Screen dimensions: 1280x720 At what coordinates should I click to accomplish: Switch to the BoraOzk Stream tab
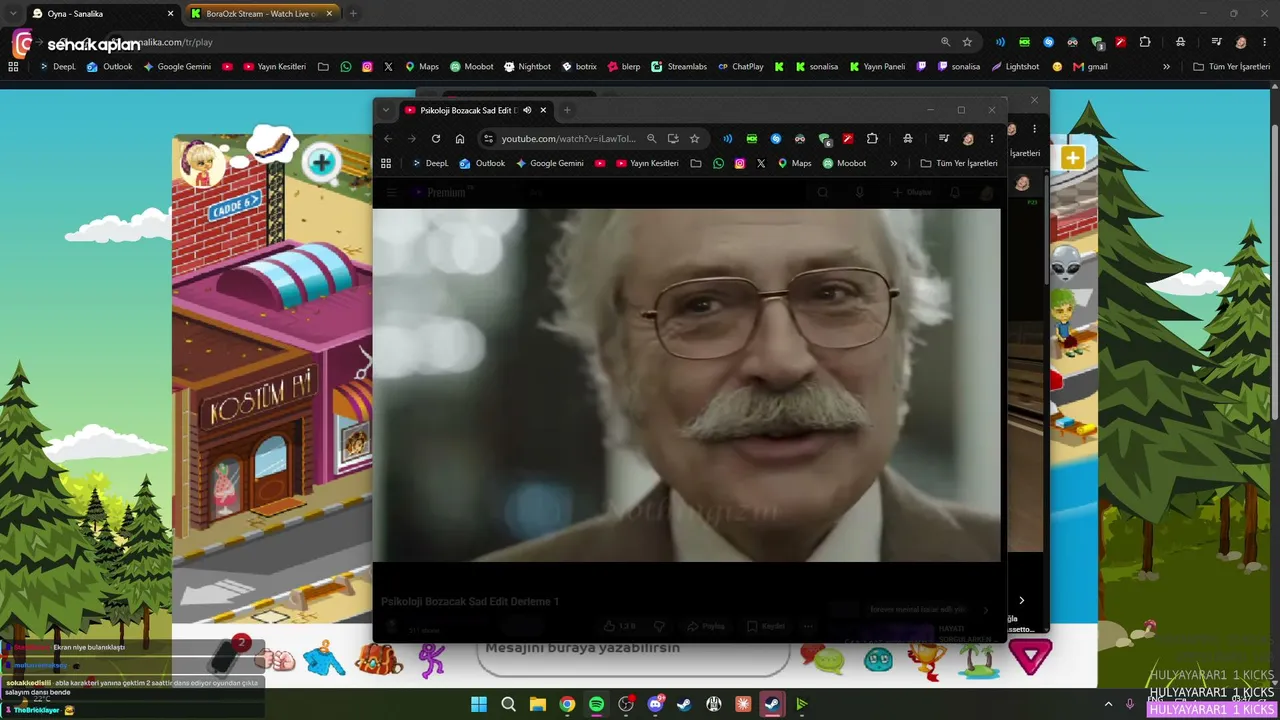[x=261, y=14]
